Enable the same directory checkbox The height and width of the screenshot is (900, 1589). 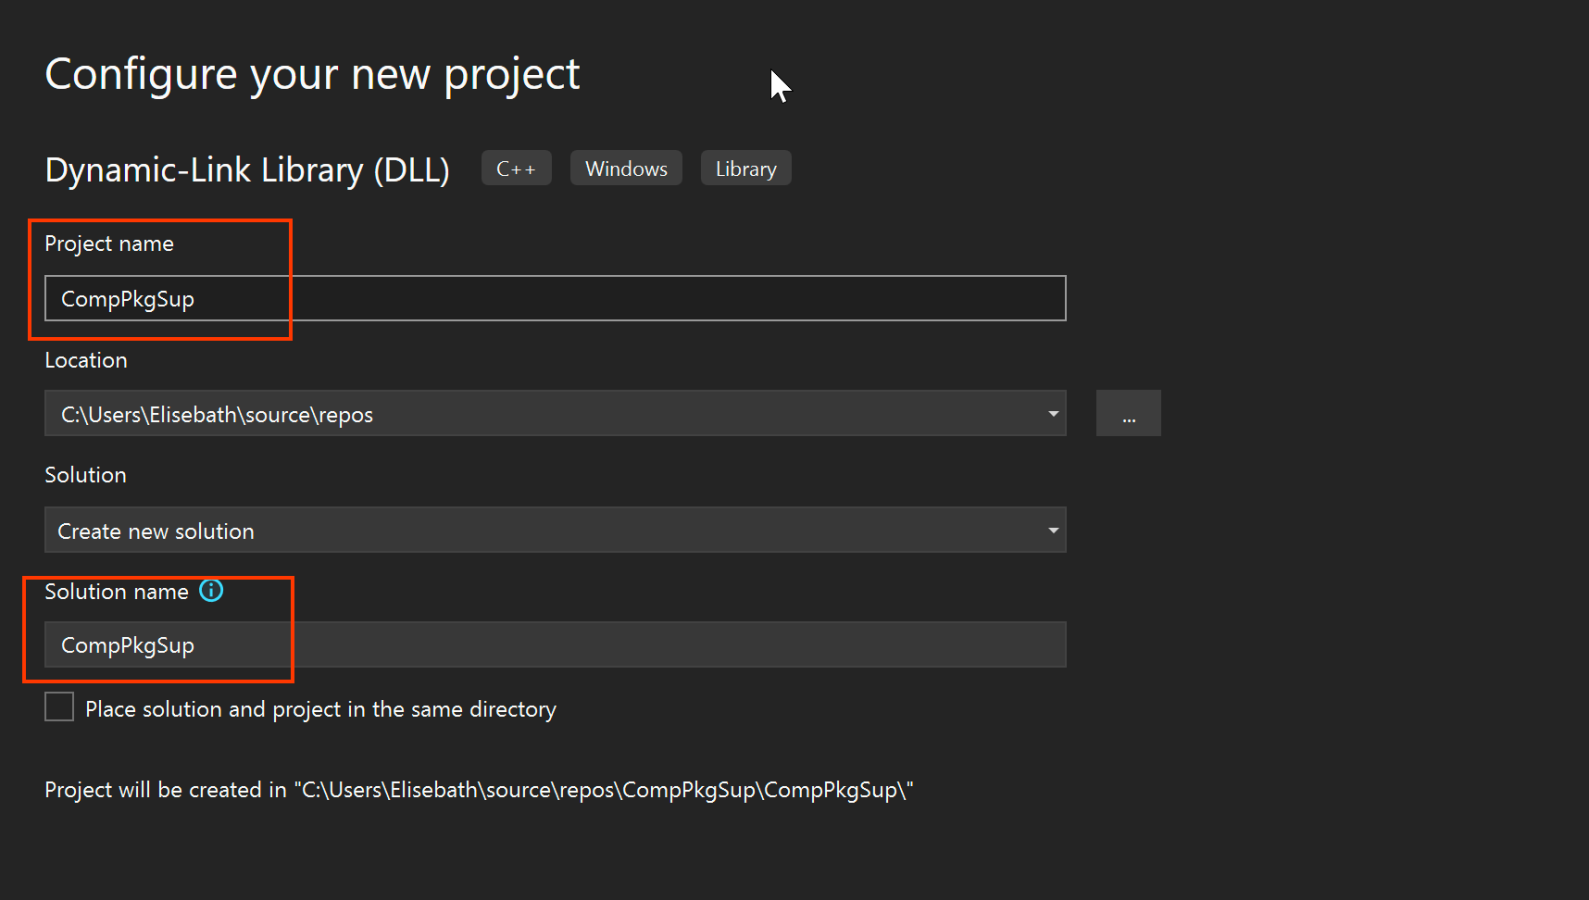point(60,707)
